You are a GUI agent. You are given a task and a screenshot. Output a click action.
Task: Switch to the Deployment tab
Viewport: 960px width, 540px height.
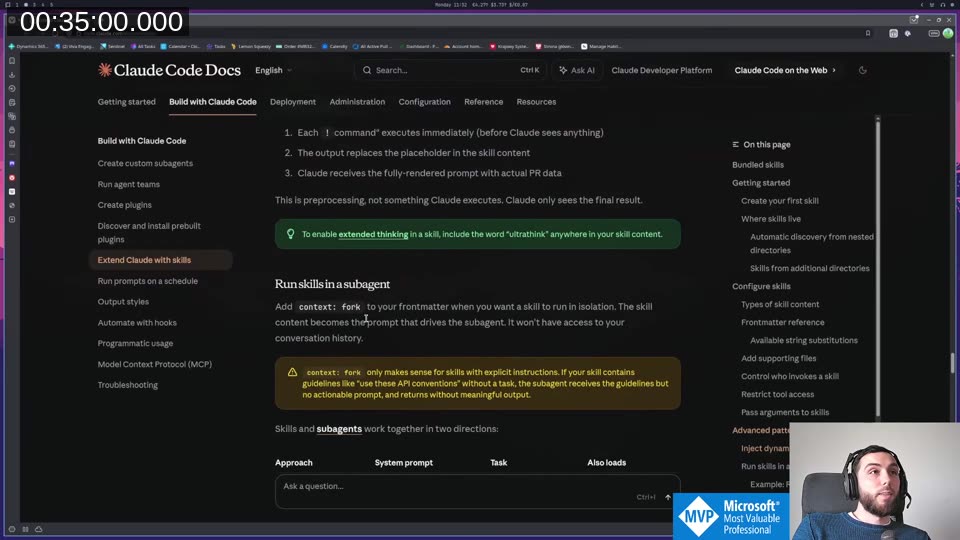point(293,102)
